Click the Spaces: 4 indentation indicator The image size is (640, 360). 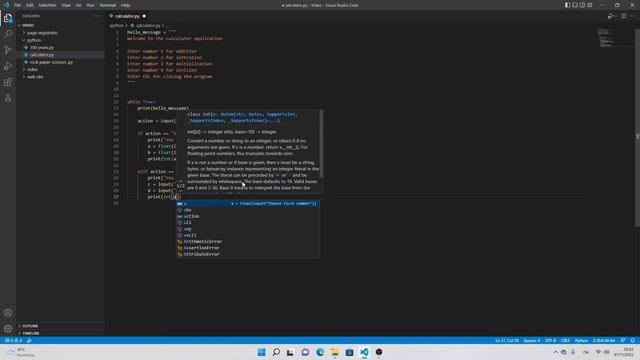[531, 340]
